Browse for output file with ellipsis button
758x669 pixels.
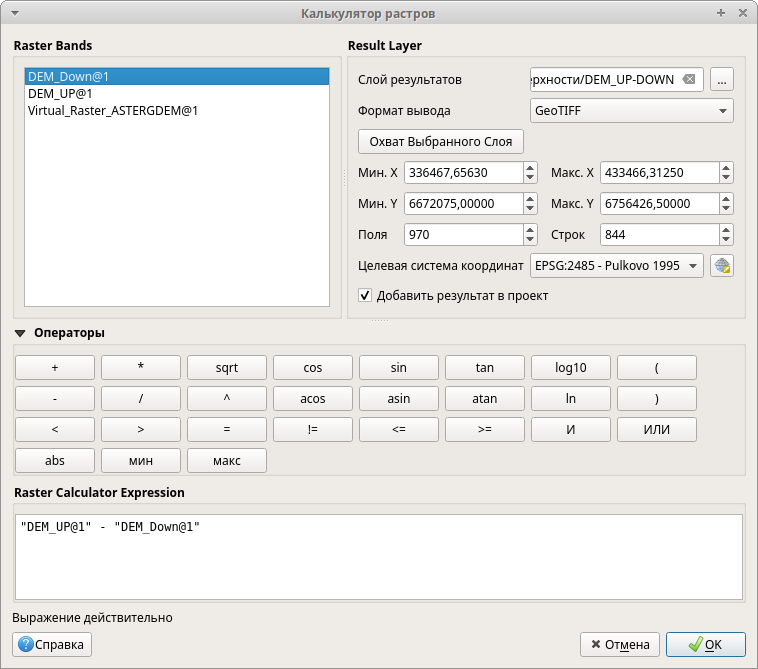[723, 80]
